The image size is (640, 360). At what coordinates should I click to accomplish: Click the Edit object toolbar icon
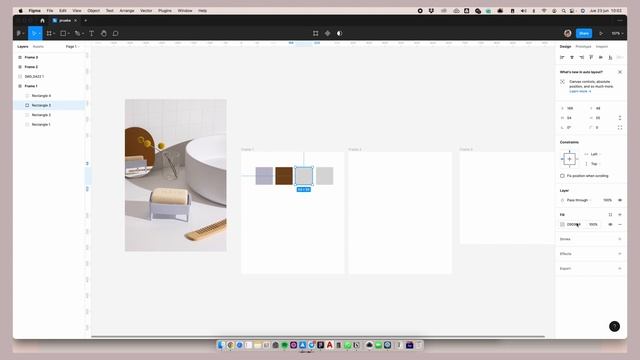pos(316,33)
